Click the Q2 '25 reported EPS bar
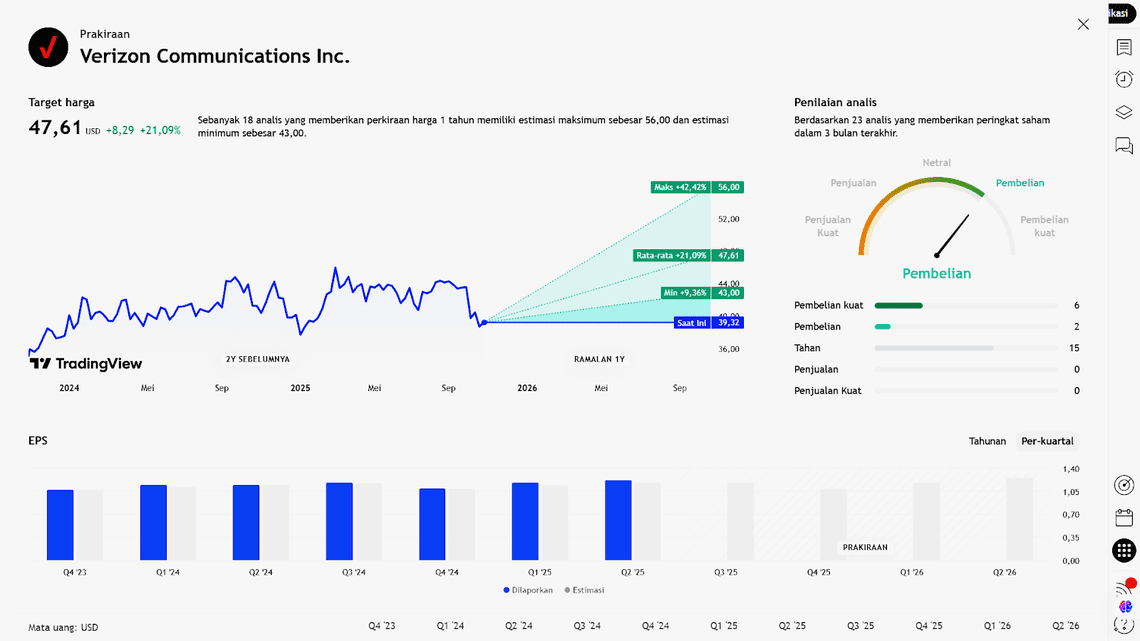1140x641 pixels. click(618, 520)
